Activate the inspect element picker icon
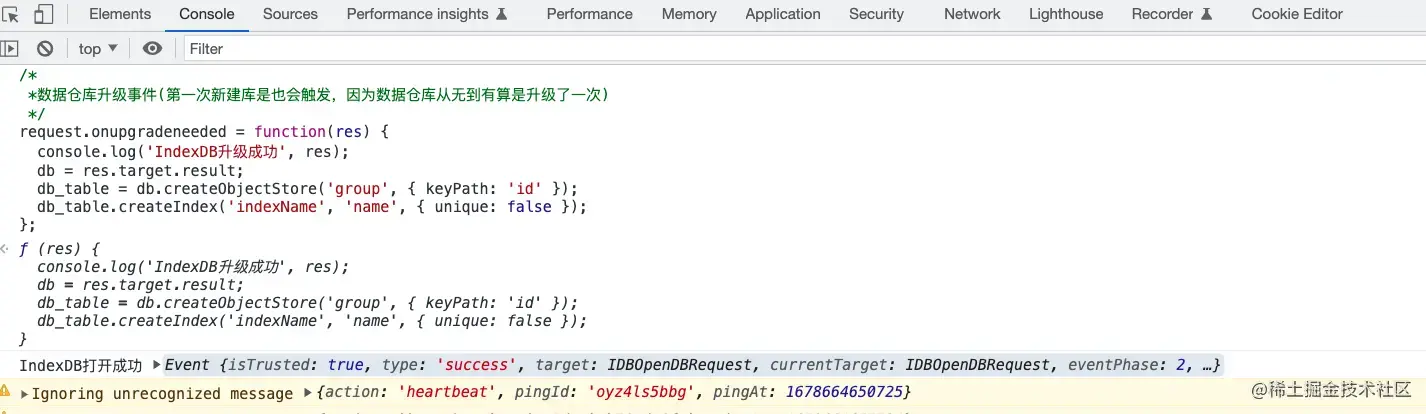This screenshot has width=1426, height=414. (11, 14)
